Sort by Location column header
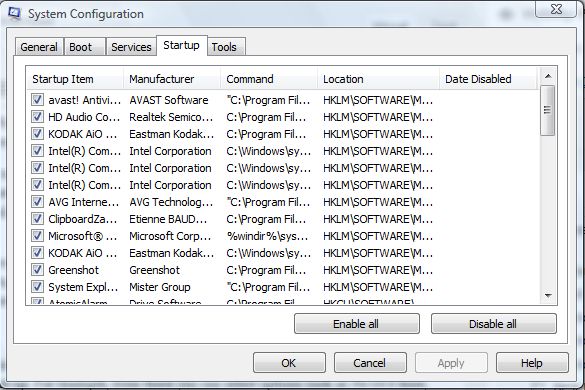This screenshot has height=390, width=585. coord(378,79)
